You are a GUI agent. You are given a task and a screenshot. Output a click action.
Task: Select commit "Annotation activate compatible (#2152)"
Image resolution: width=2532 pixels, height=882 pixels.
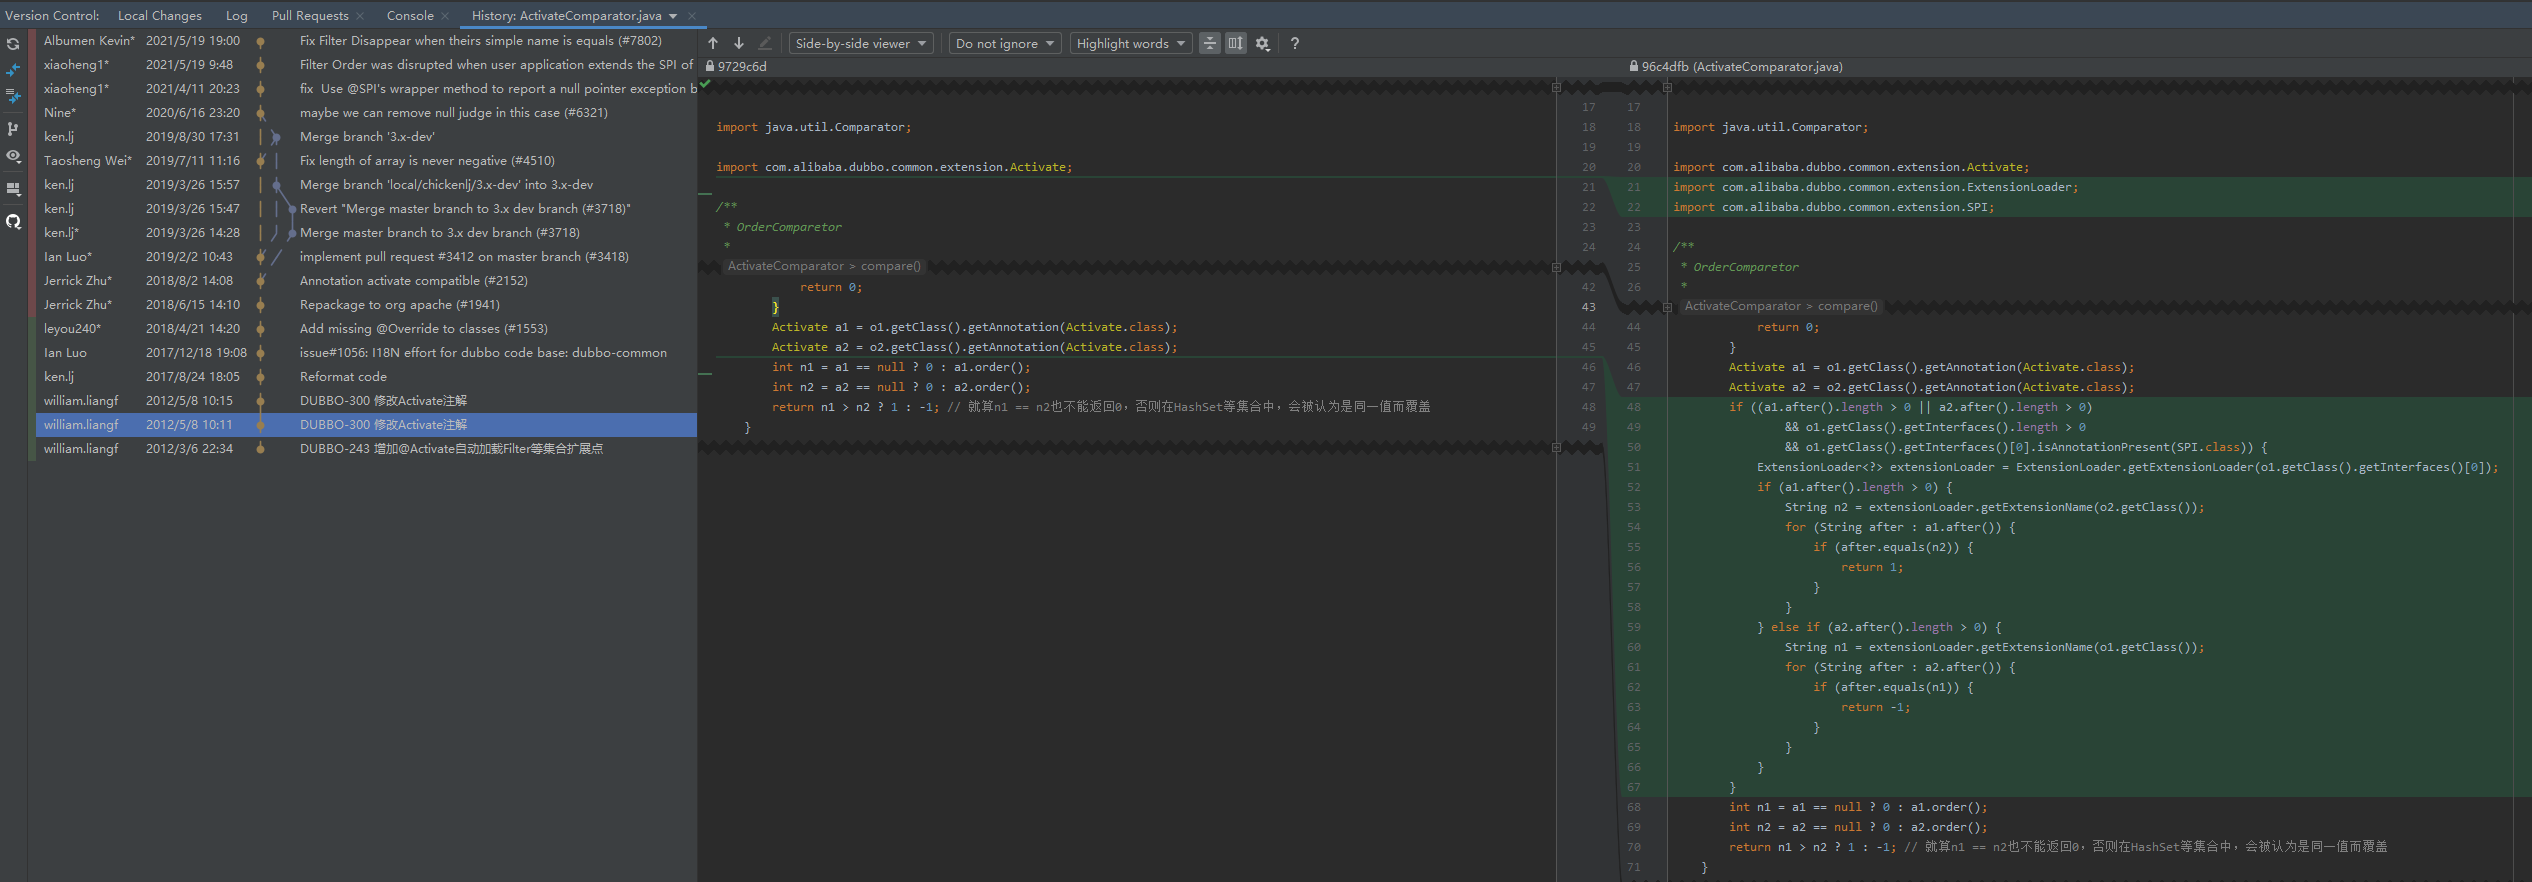[366, 281]
